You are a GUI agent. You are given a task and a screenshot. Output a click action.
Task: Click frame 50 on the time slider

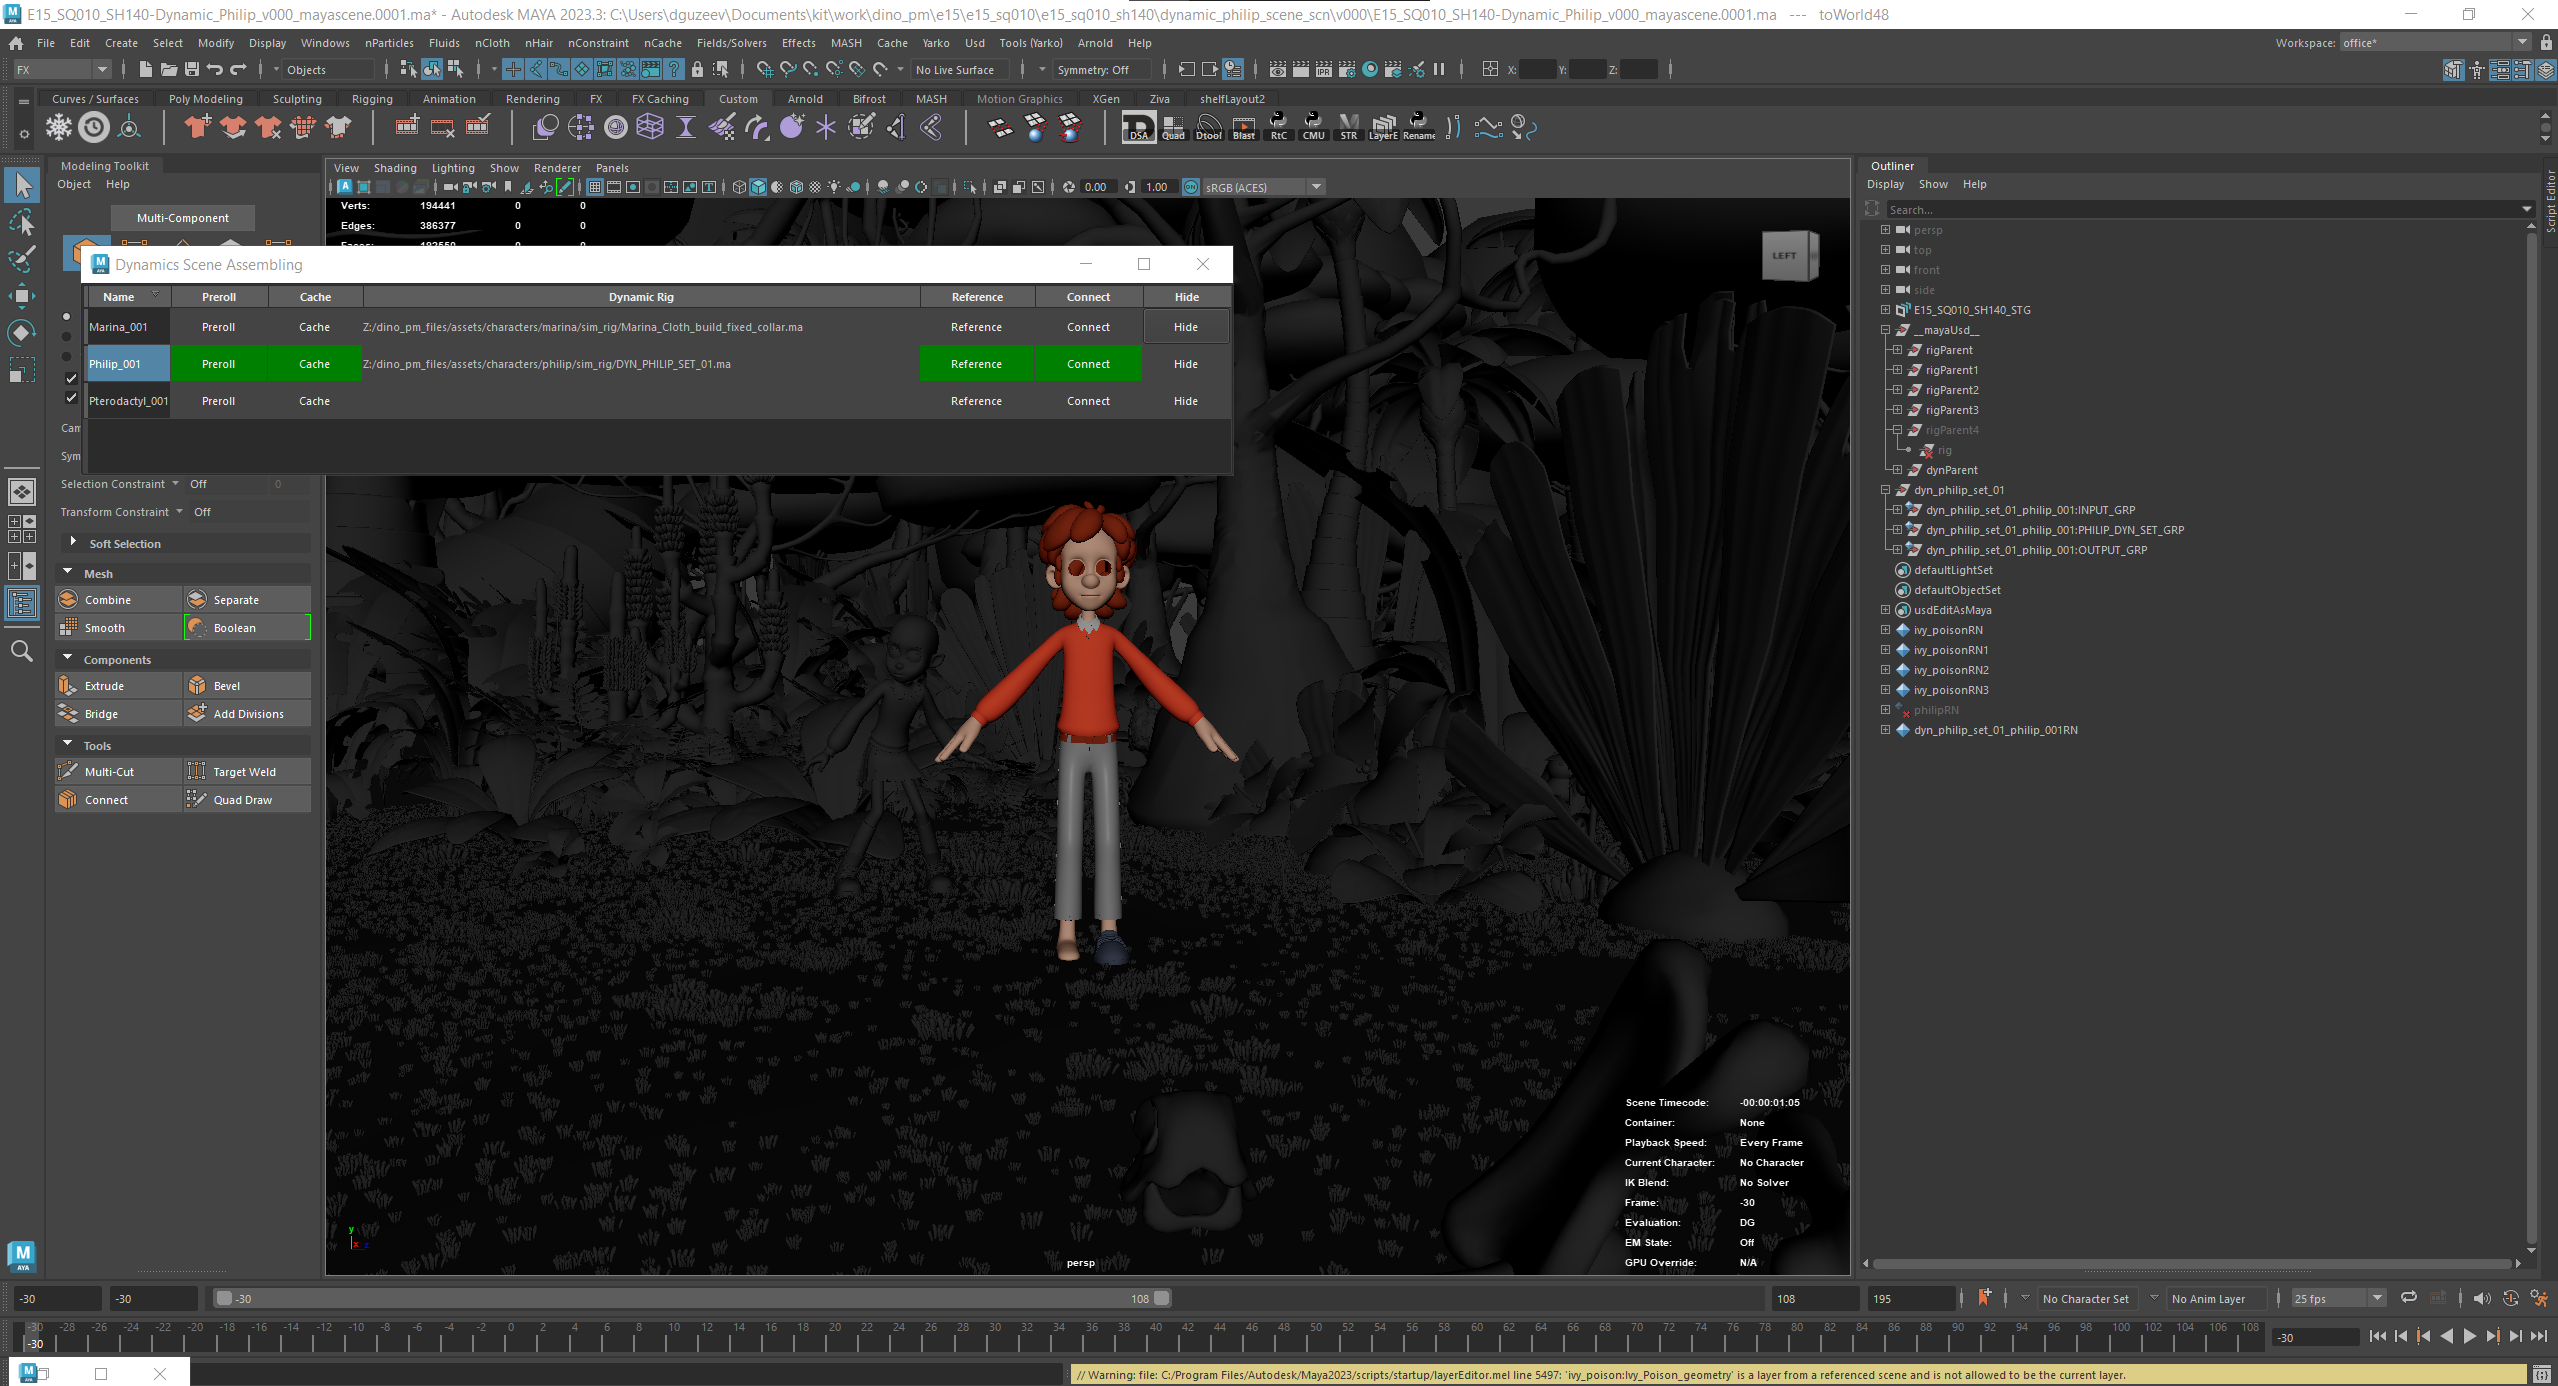(1315, 1334)
